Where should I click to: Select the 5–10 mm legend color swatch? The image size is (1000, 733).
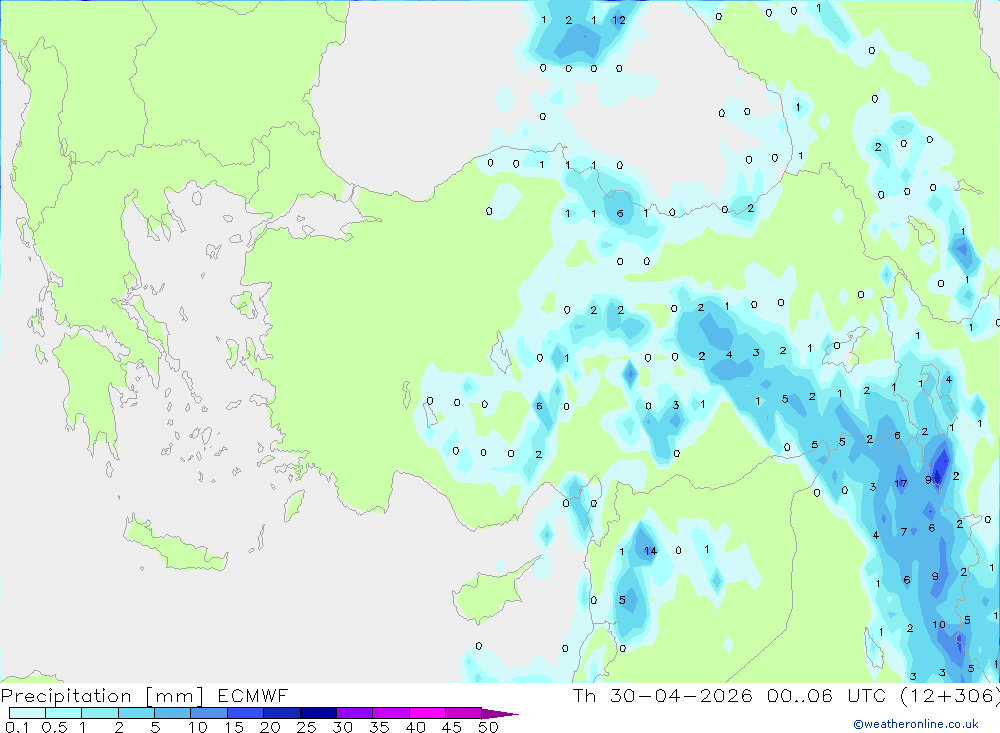(172, 713)
